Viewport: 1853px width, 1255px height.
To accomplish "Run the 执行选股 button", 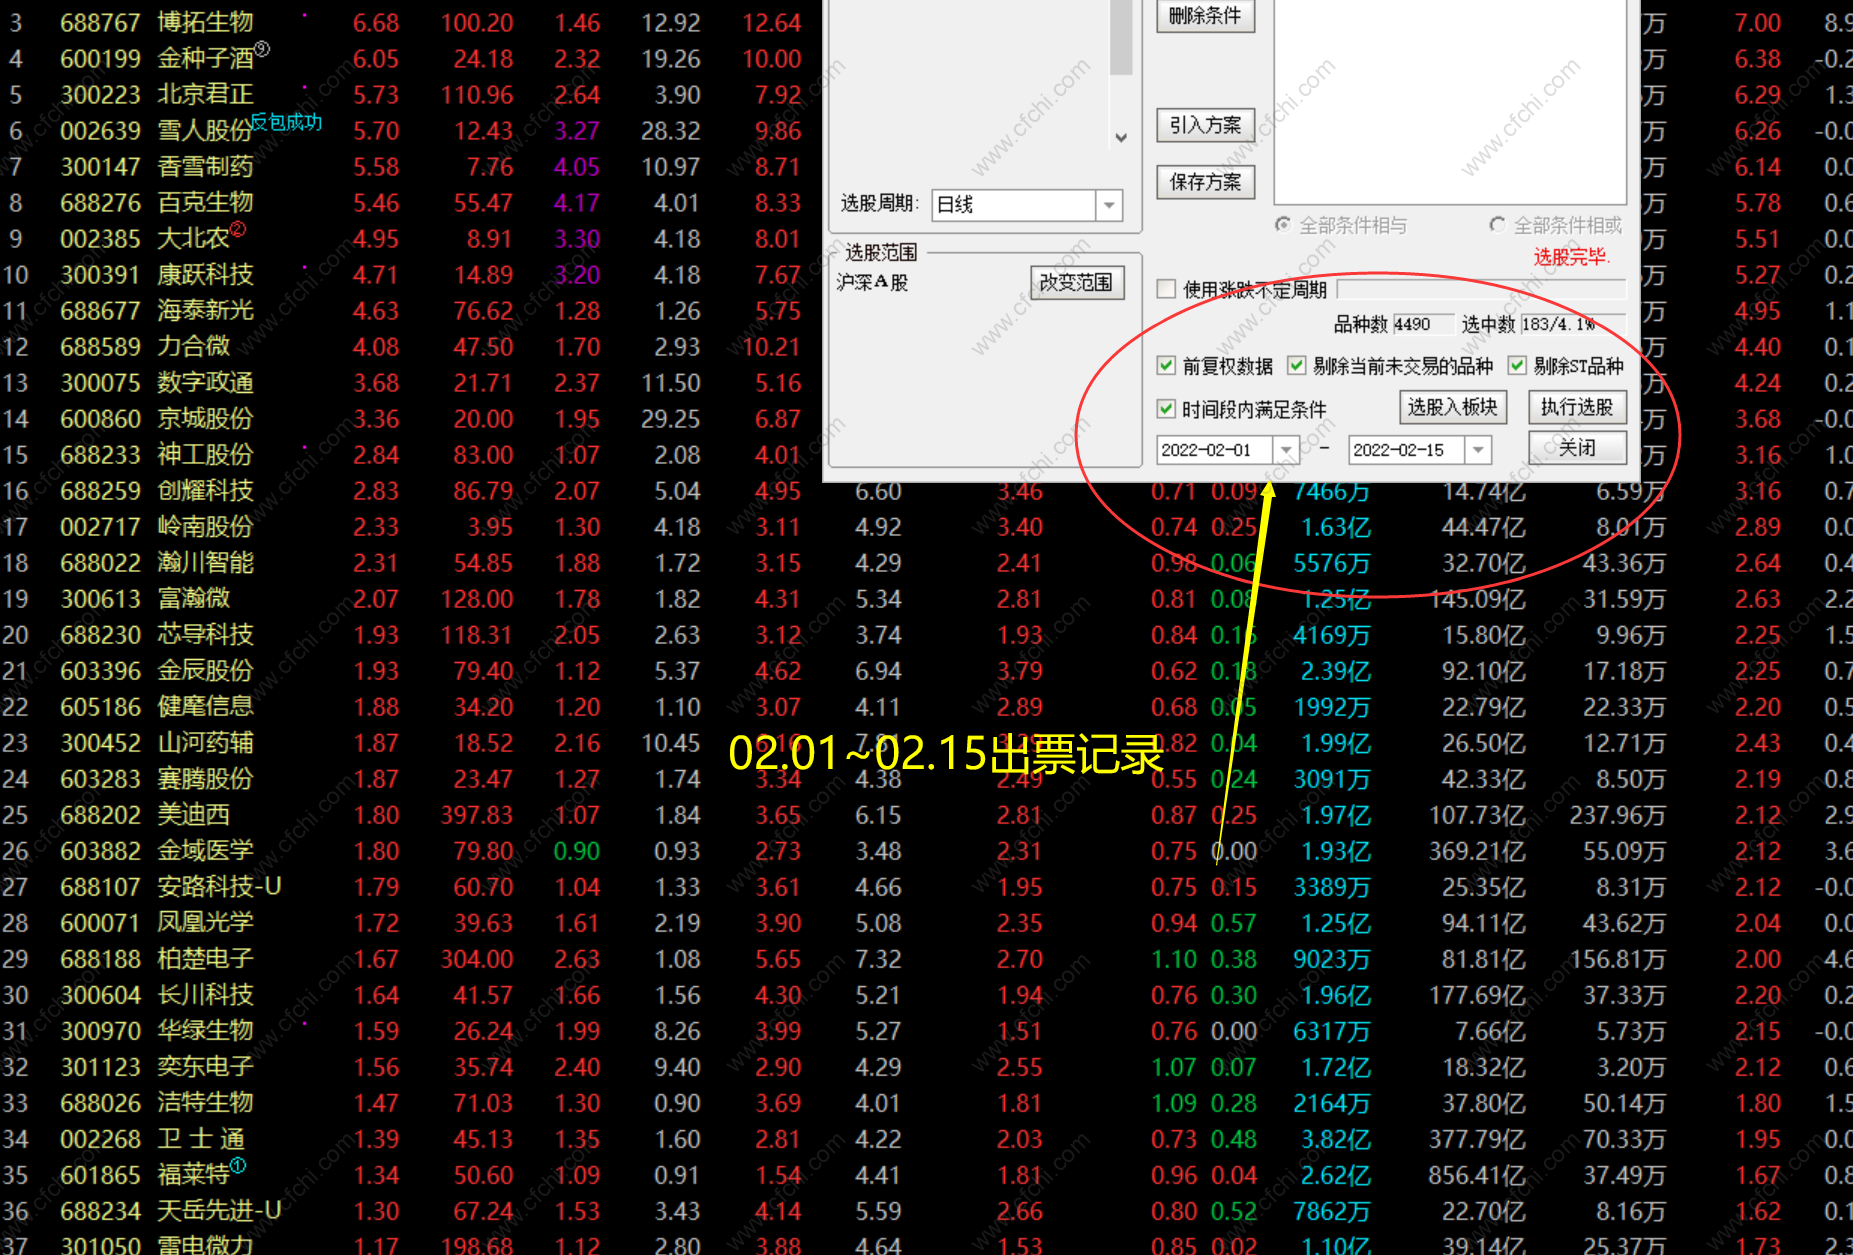I will (x=1577, y=407).
